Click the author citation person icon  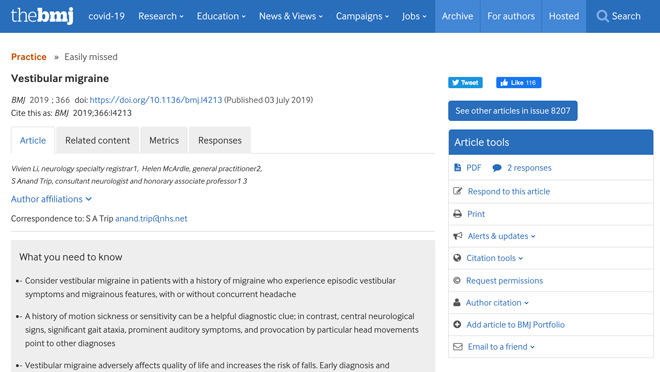tap(457, 302)
